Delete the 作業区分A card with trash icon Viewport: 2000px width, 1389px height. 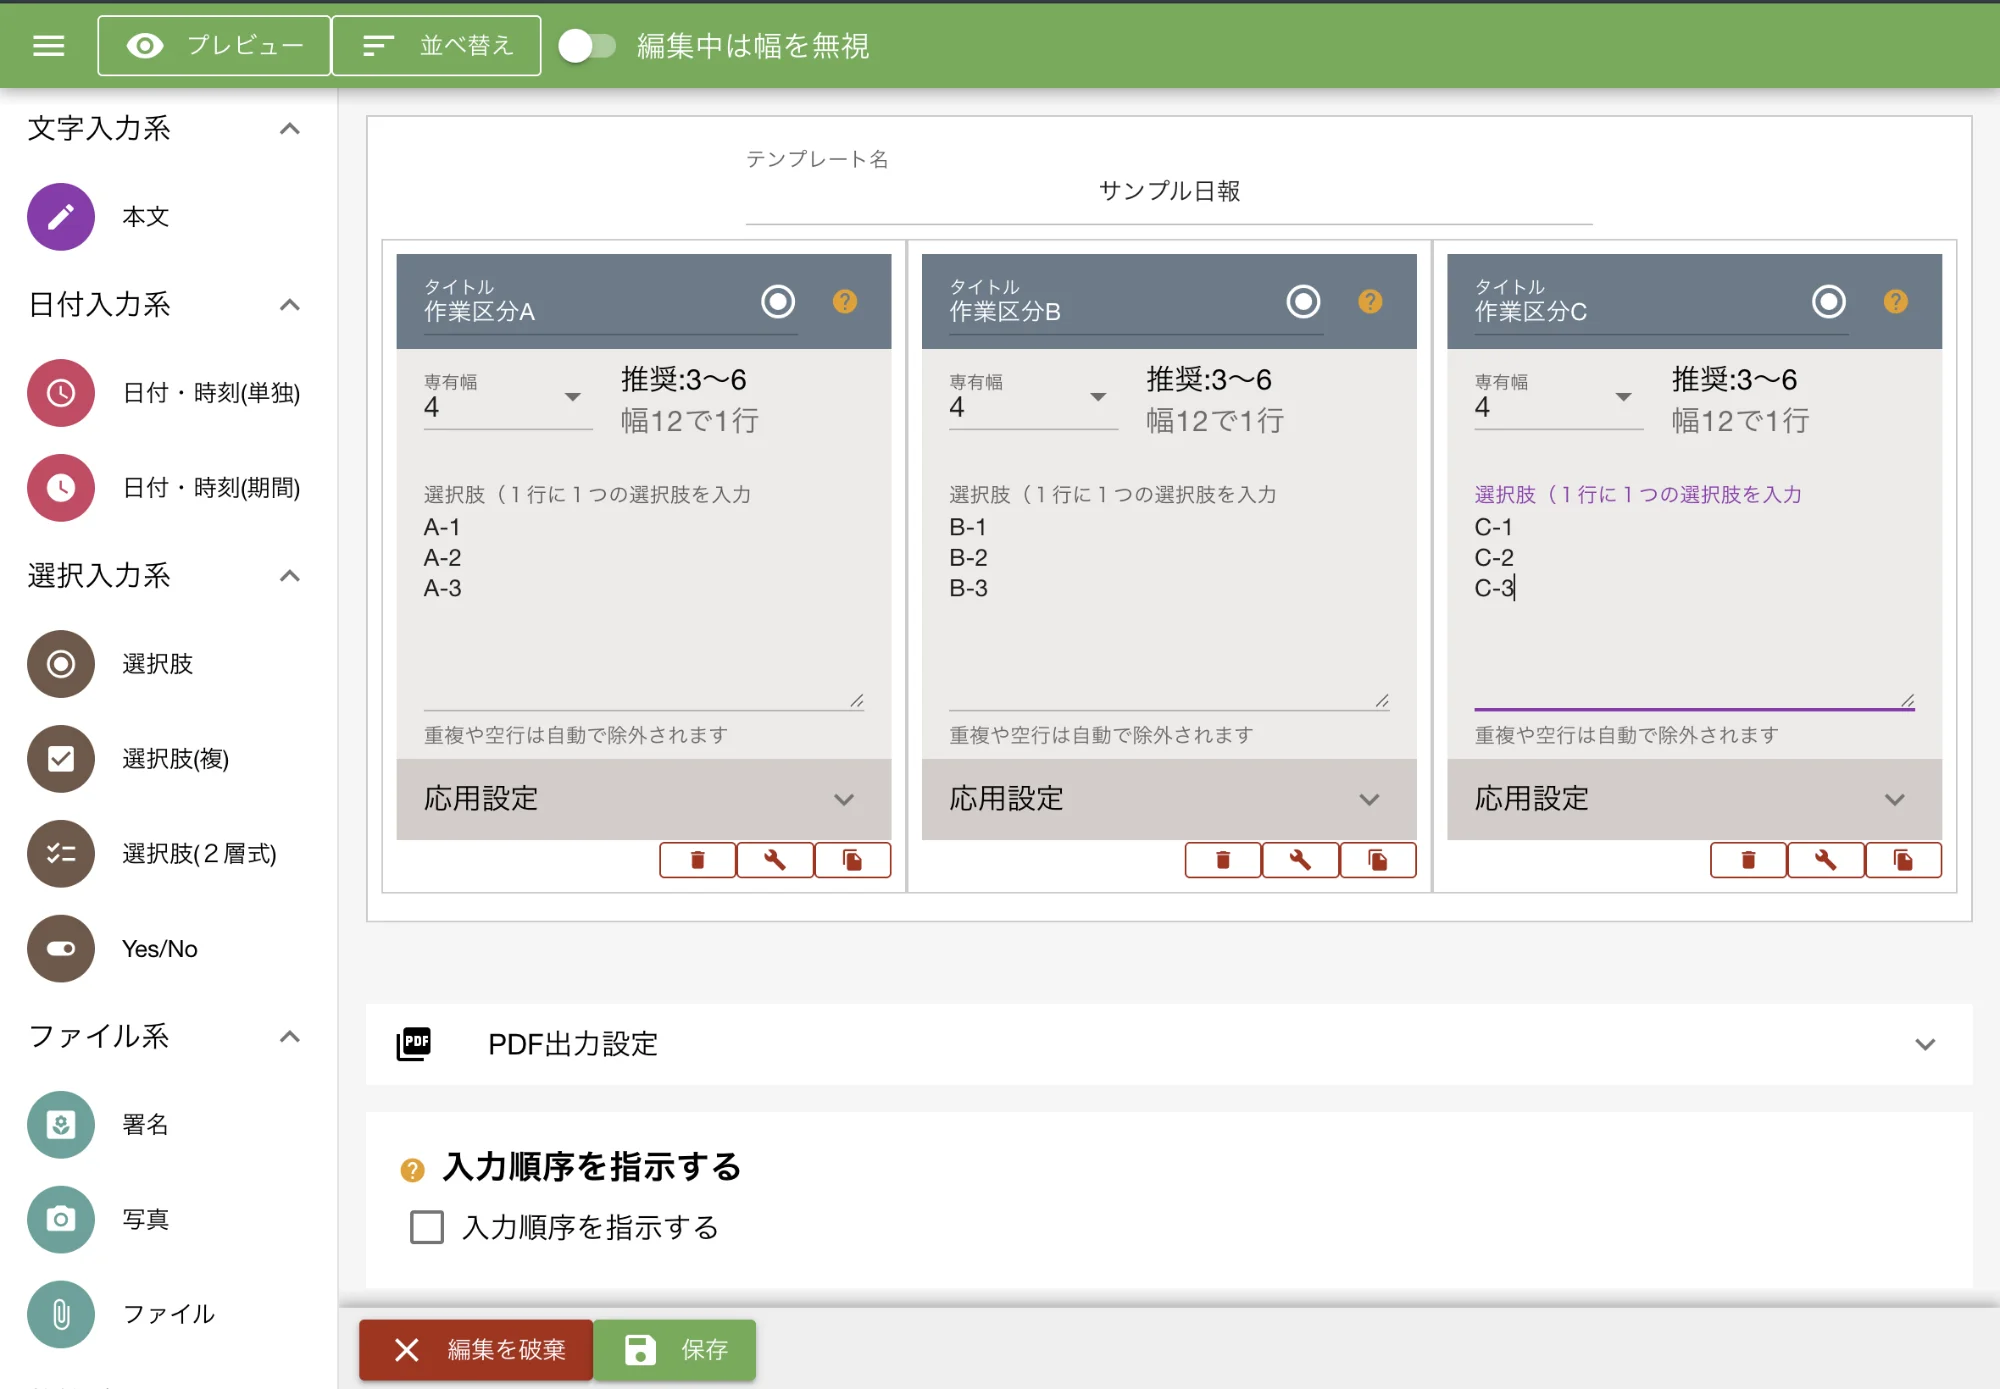697,860
